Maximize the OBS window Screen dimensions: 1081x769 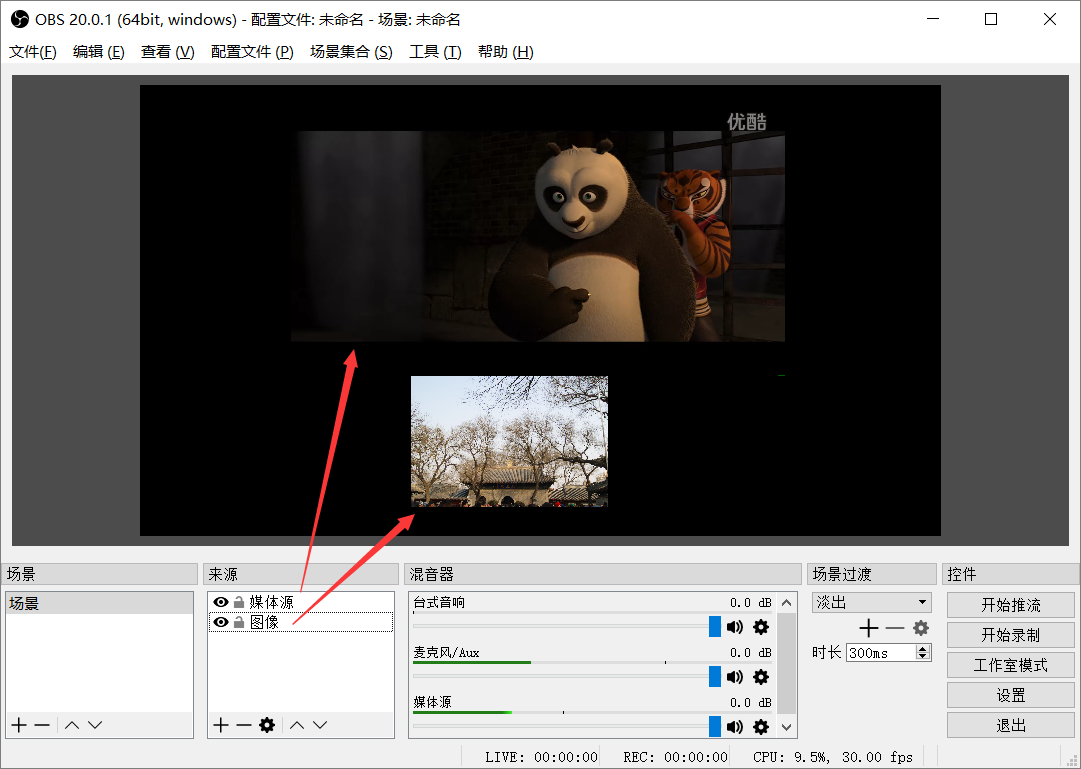[x=991, y=19]
